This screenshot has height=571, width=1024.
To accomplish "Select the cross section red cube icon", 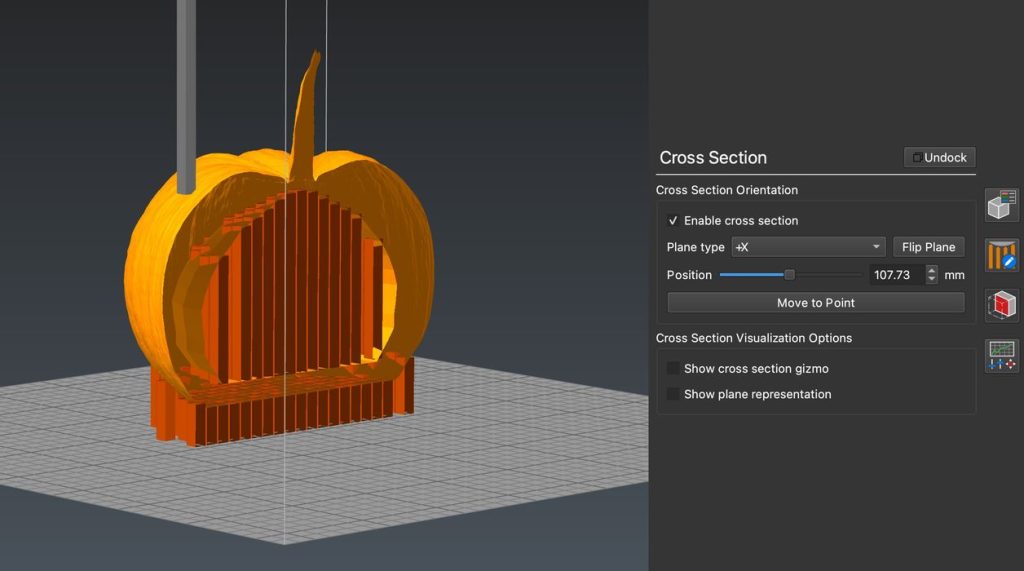I will pyautogui.click(x=1002, y=305).
